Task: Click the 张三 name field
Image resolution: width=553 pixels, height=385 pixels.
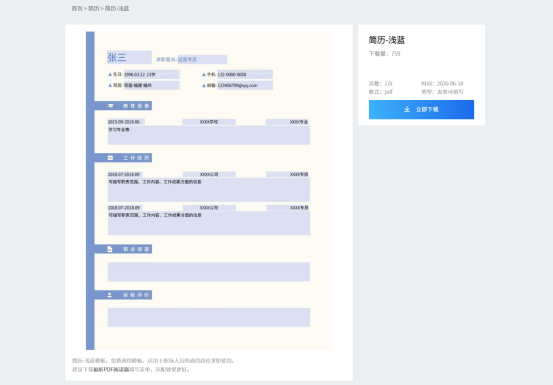Action: tap(129, 57)
